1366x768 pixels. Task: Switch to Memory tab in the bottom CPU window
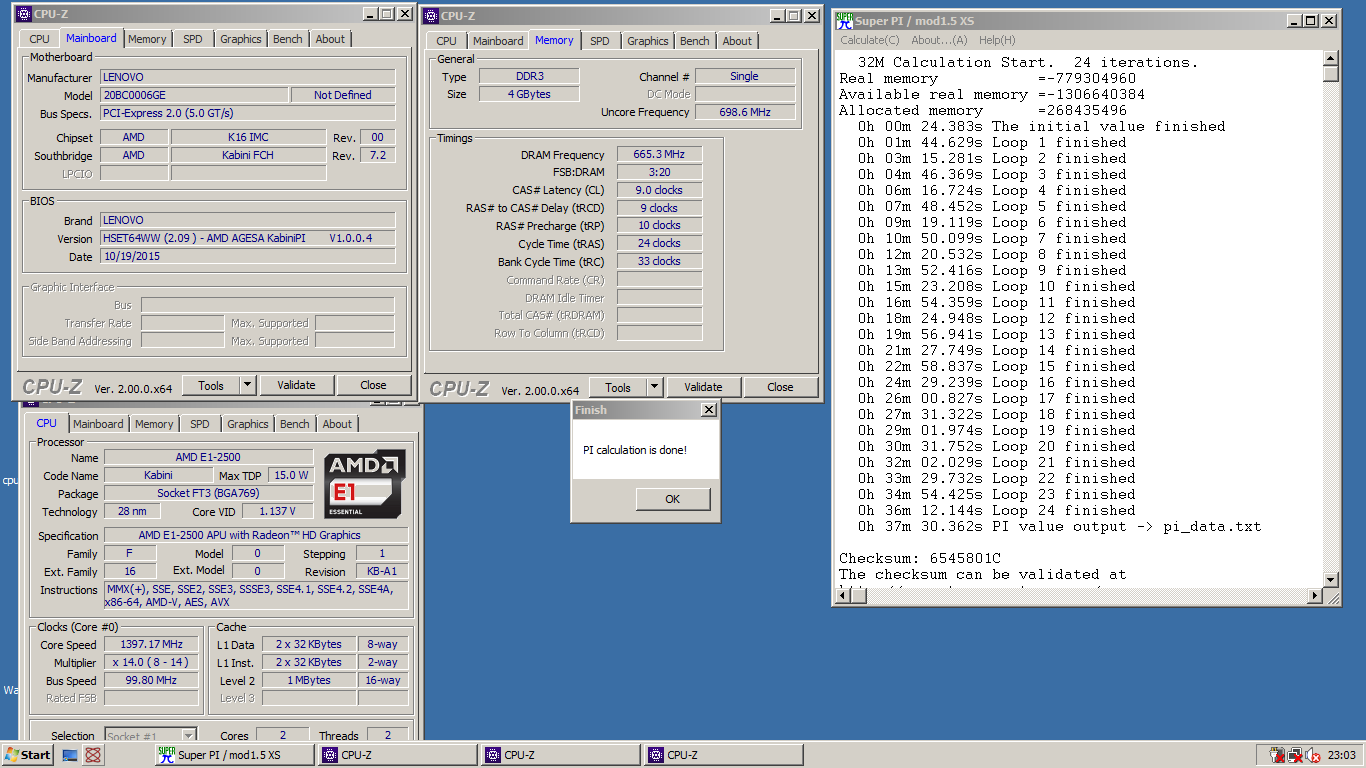click(x=154, y=424)
